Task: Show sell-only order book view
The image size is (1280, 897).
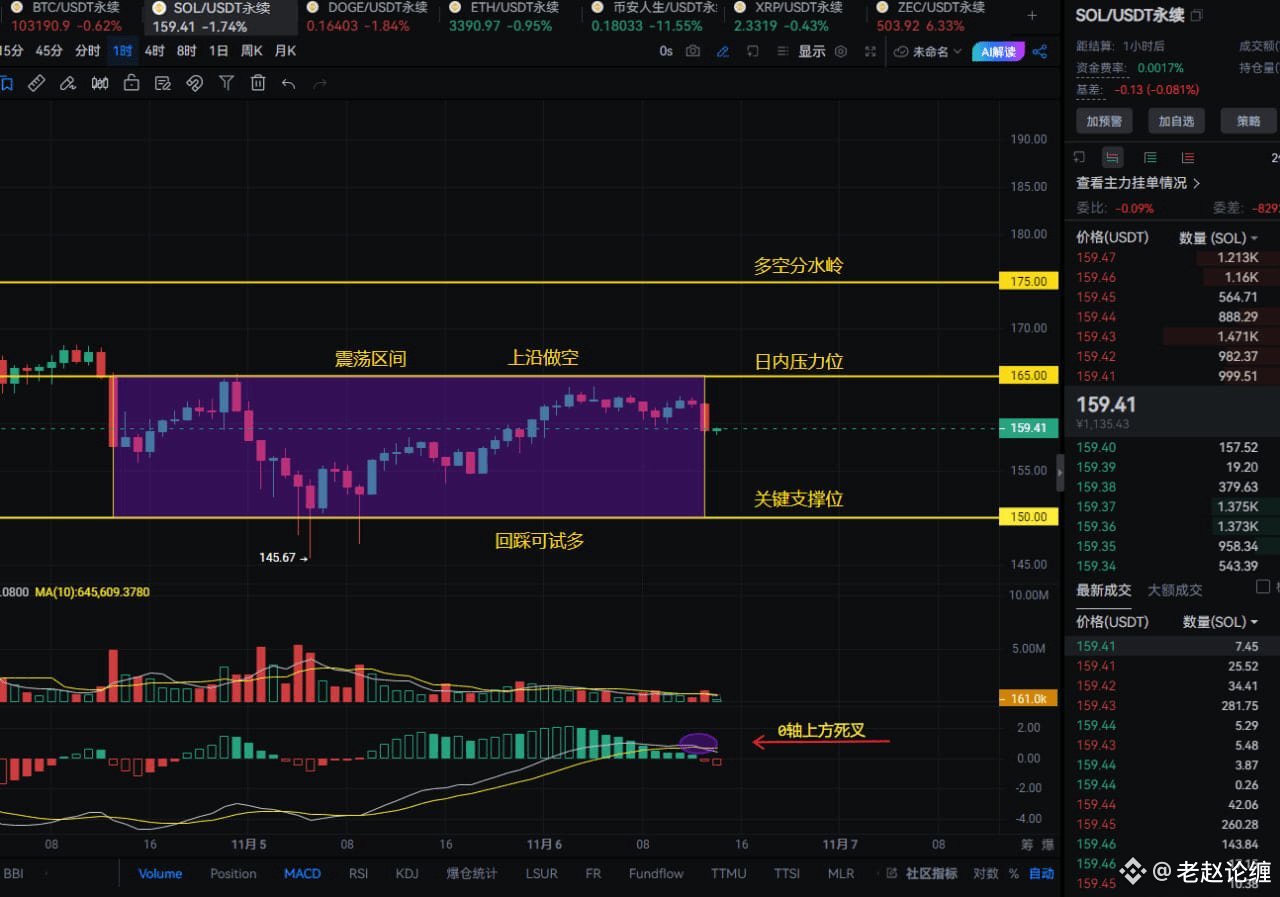Action: [x=1187, y=157]
